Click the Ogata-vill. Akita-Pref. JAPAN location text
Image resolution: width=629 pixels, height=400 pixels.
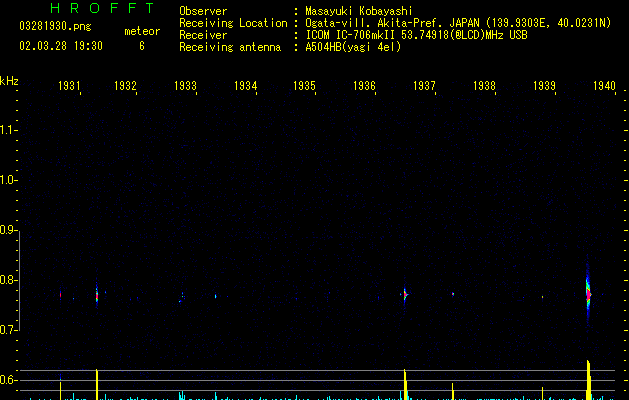pos(458,23)
